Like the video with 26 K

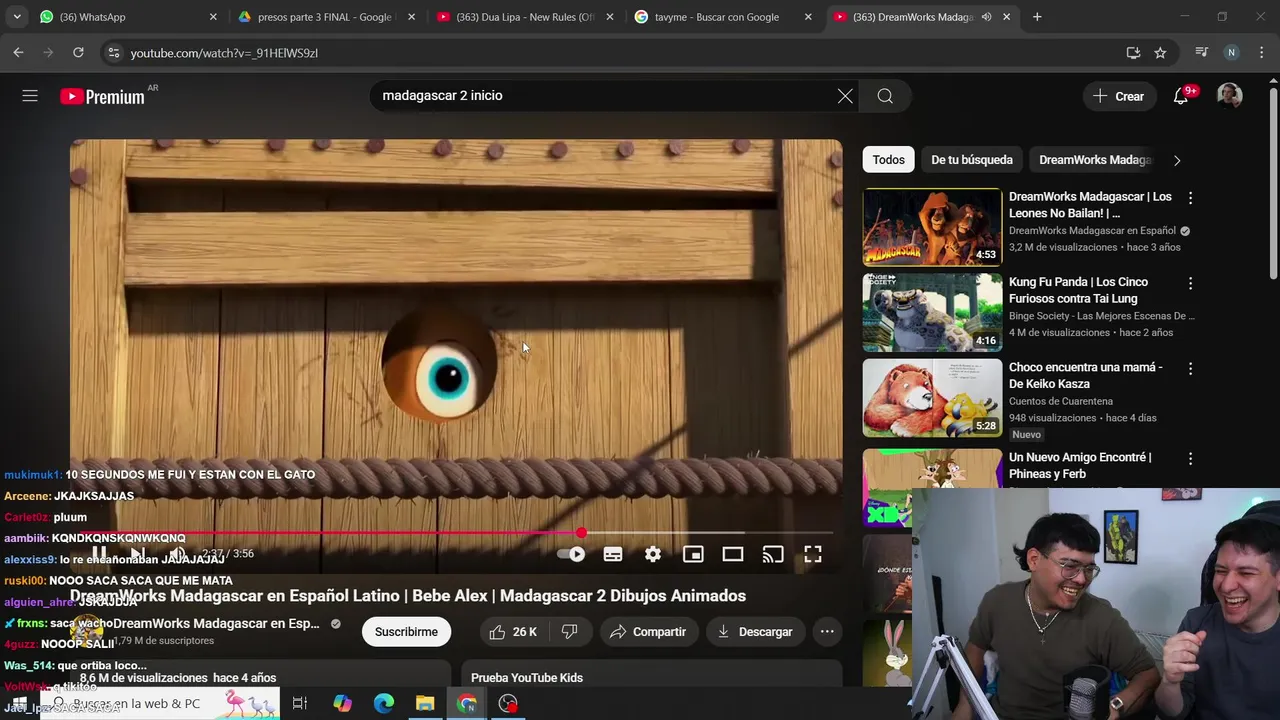coord(512,632)
